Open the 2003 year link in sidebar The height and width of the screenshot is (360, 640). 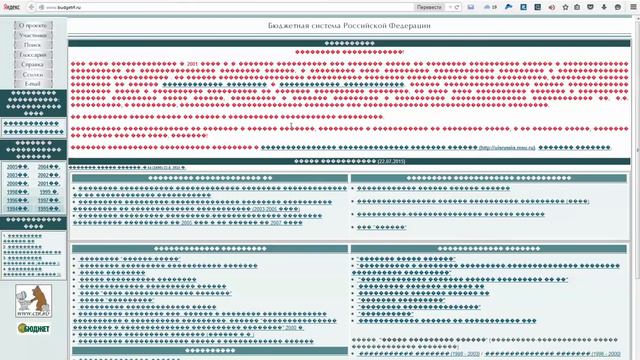(x=17, y=175)
